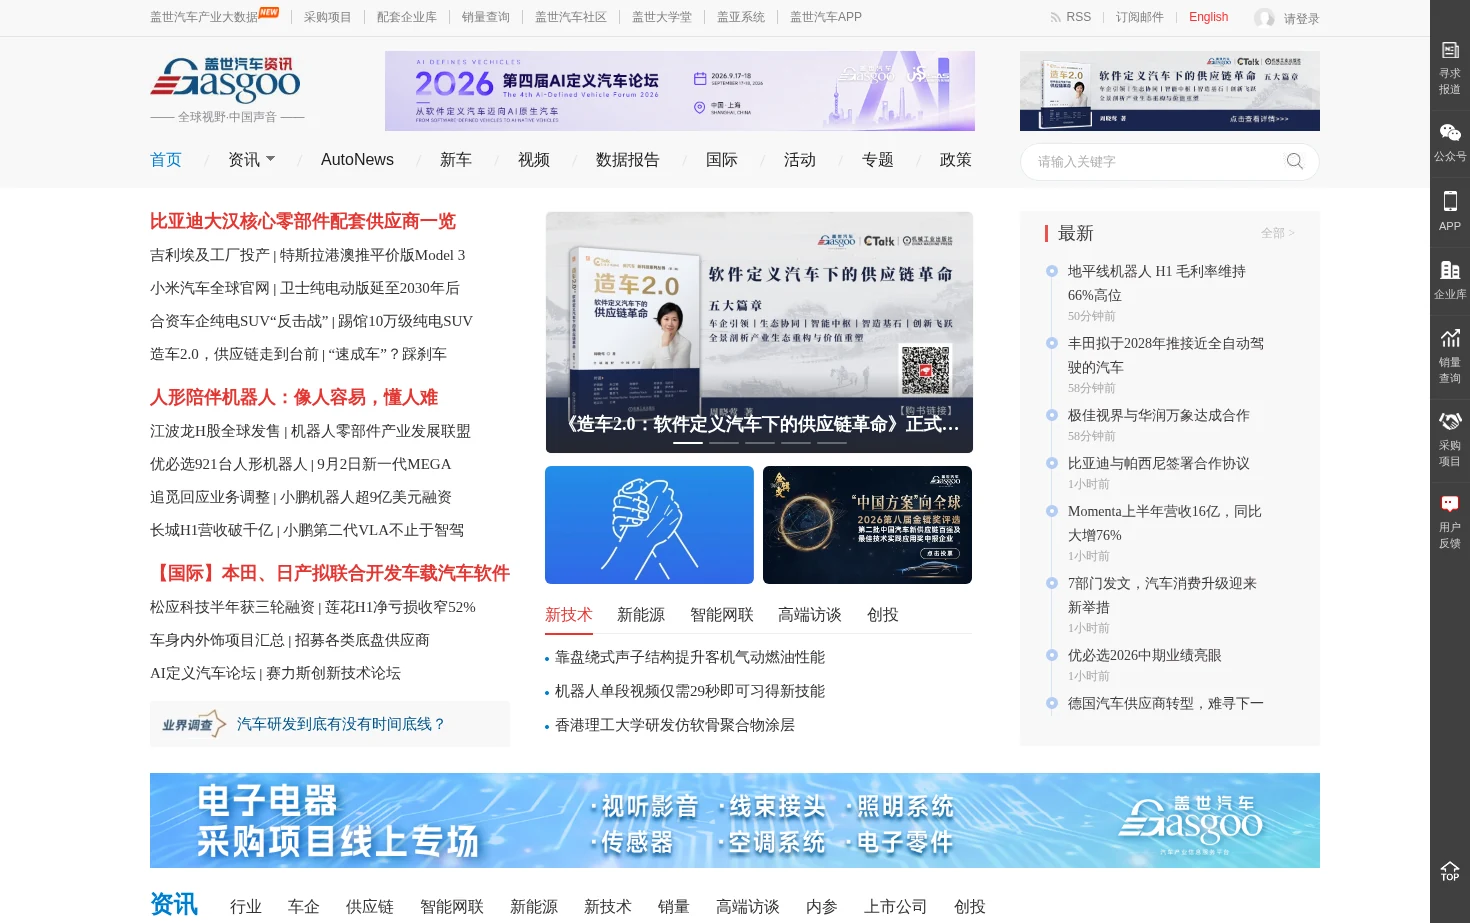Open the small 软件定义汽车下的供应链革命 header ad

[x=1170, y=91]
